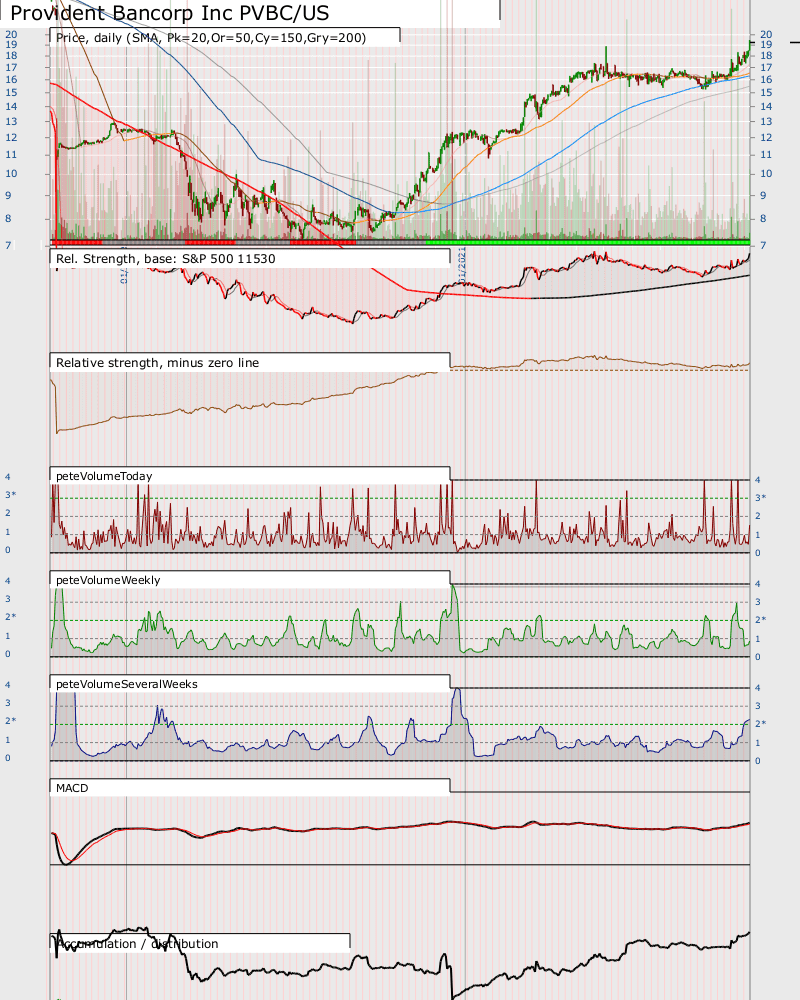Click the 3* threshold label left of peteVolumeToday
The width and height of the screenshot is (800, 1000).
click(x=11, y=495)
